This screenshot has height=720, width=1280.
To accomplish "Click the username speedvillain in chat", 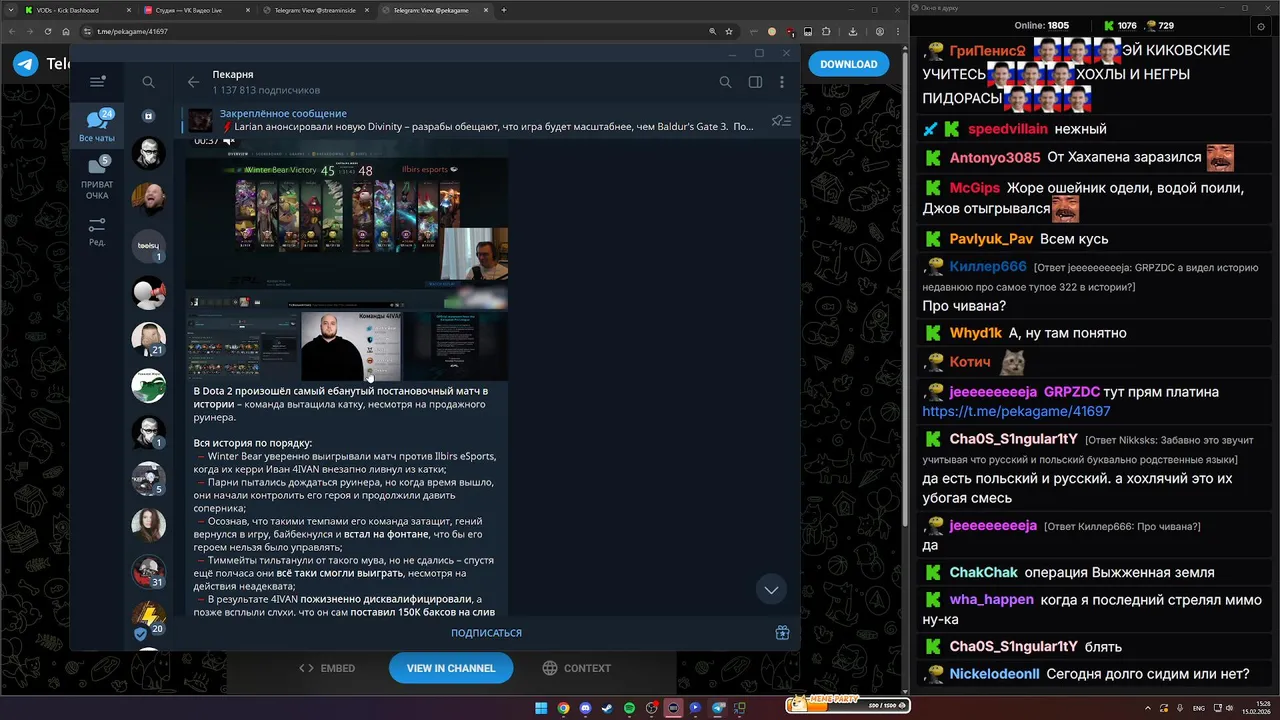I will pos(1008,129).
